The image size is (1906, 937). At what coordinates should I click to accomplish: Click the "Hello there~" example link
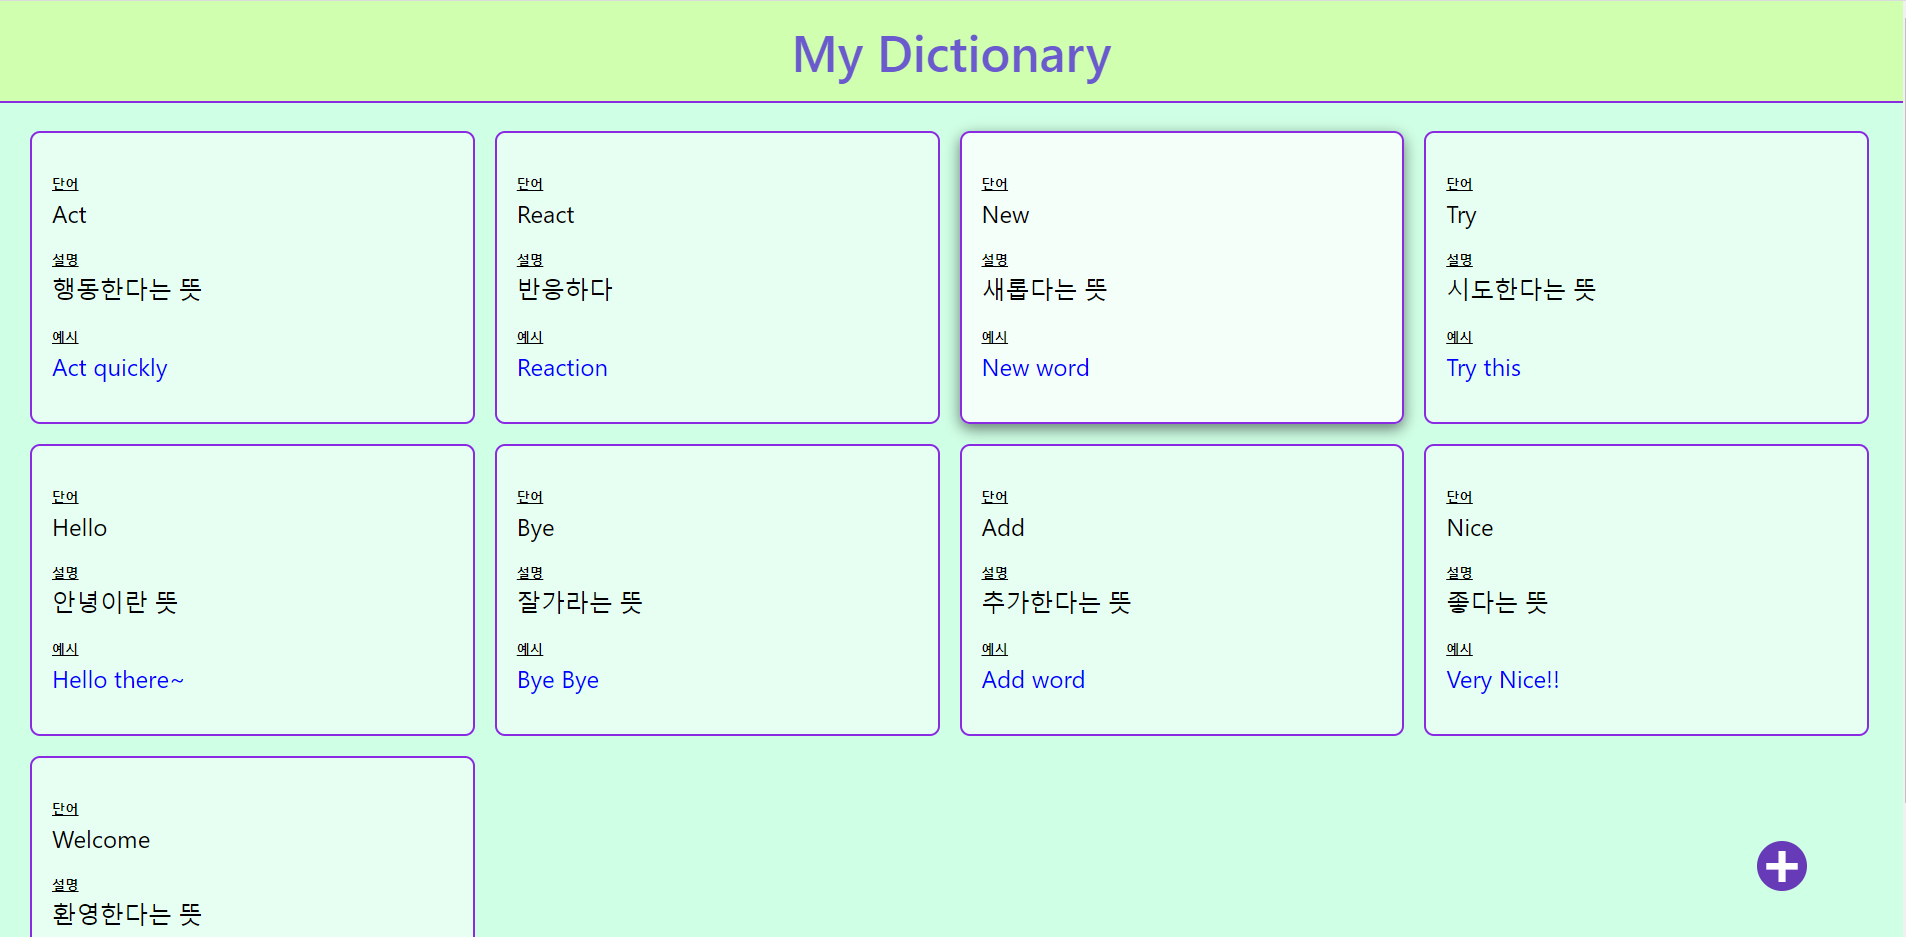(117, 679)
